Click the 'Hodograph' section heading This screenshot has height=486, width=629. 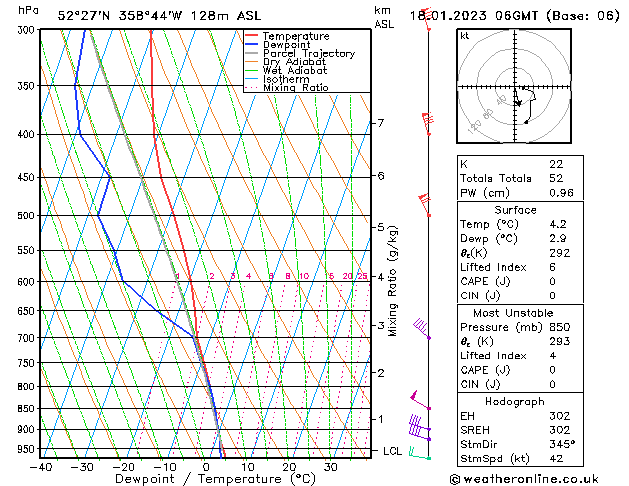(x=515, y=402)
